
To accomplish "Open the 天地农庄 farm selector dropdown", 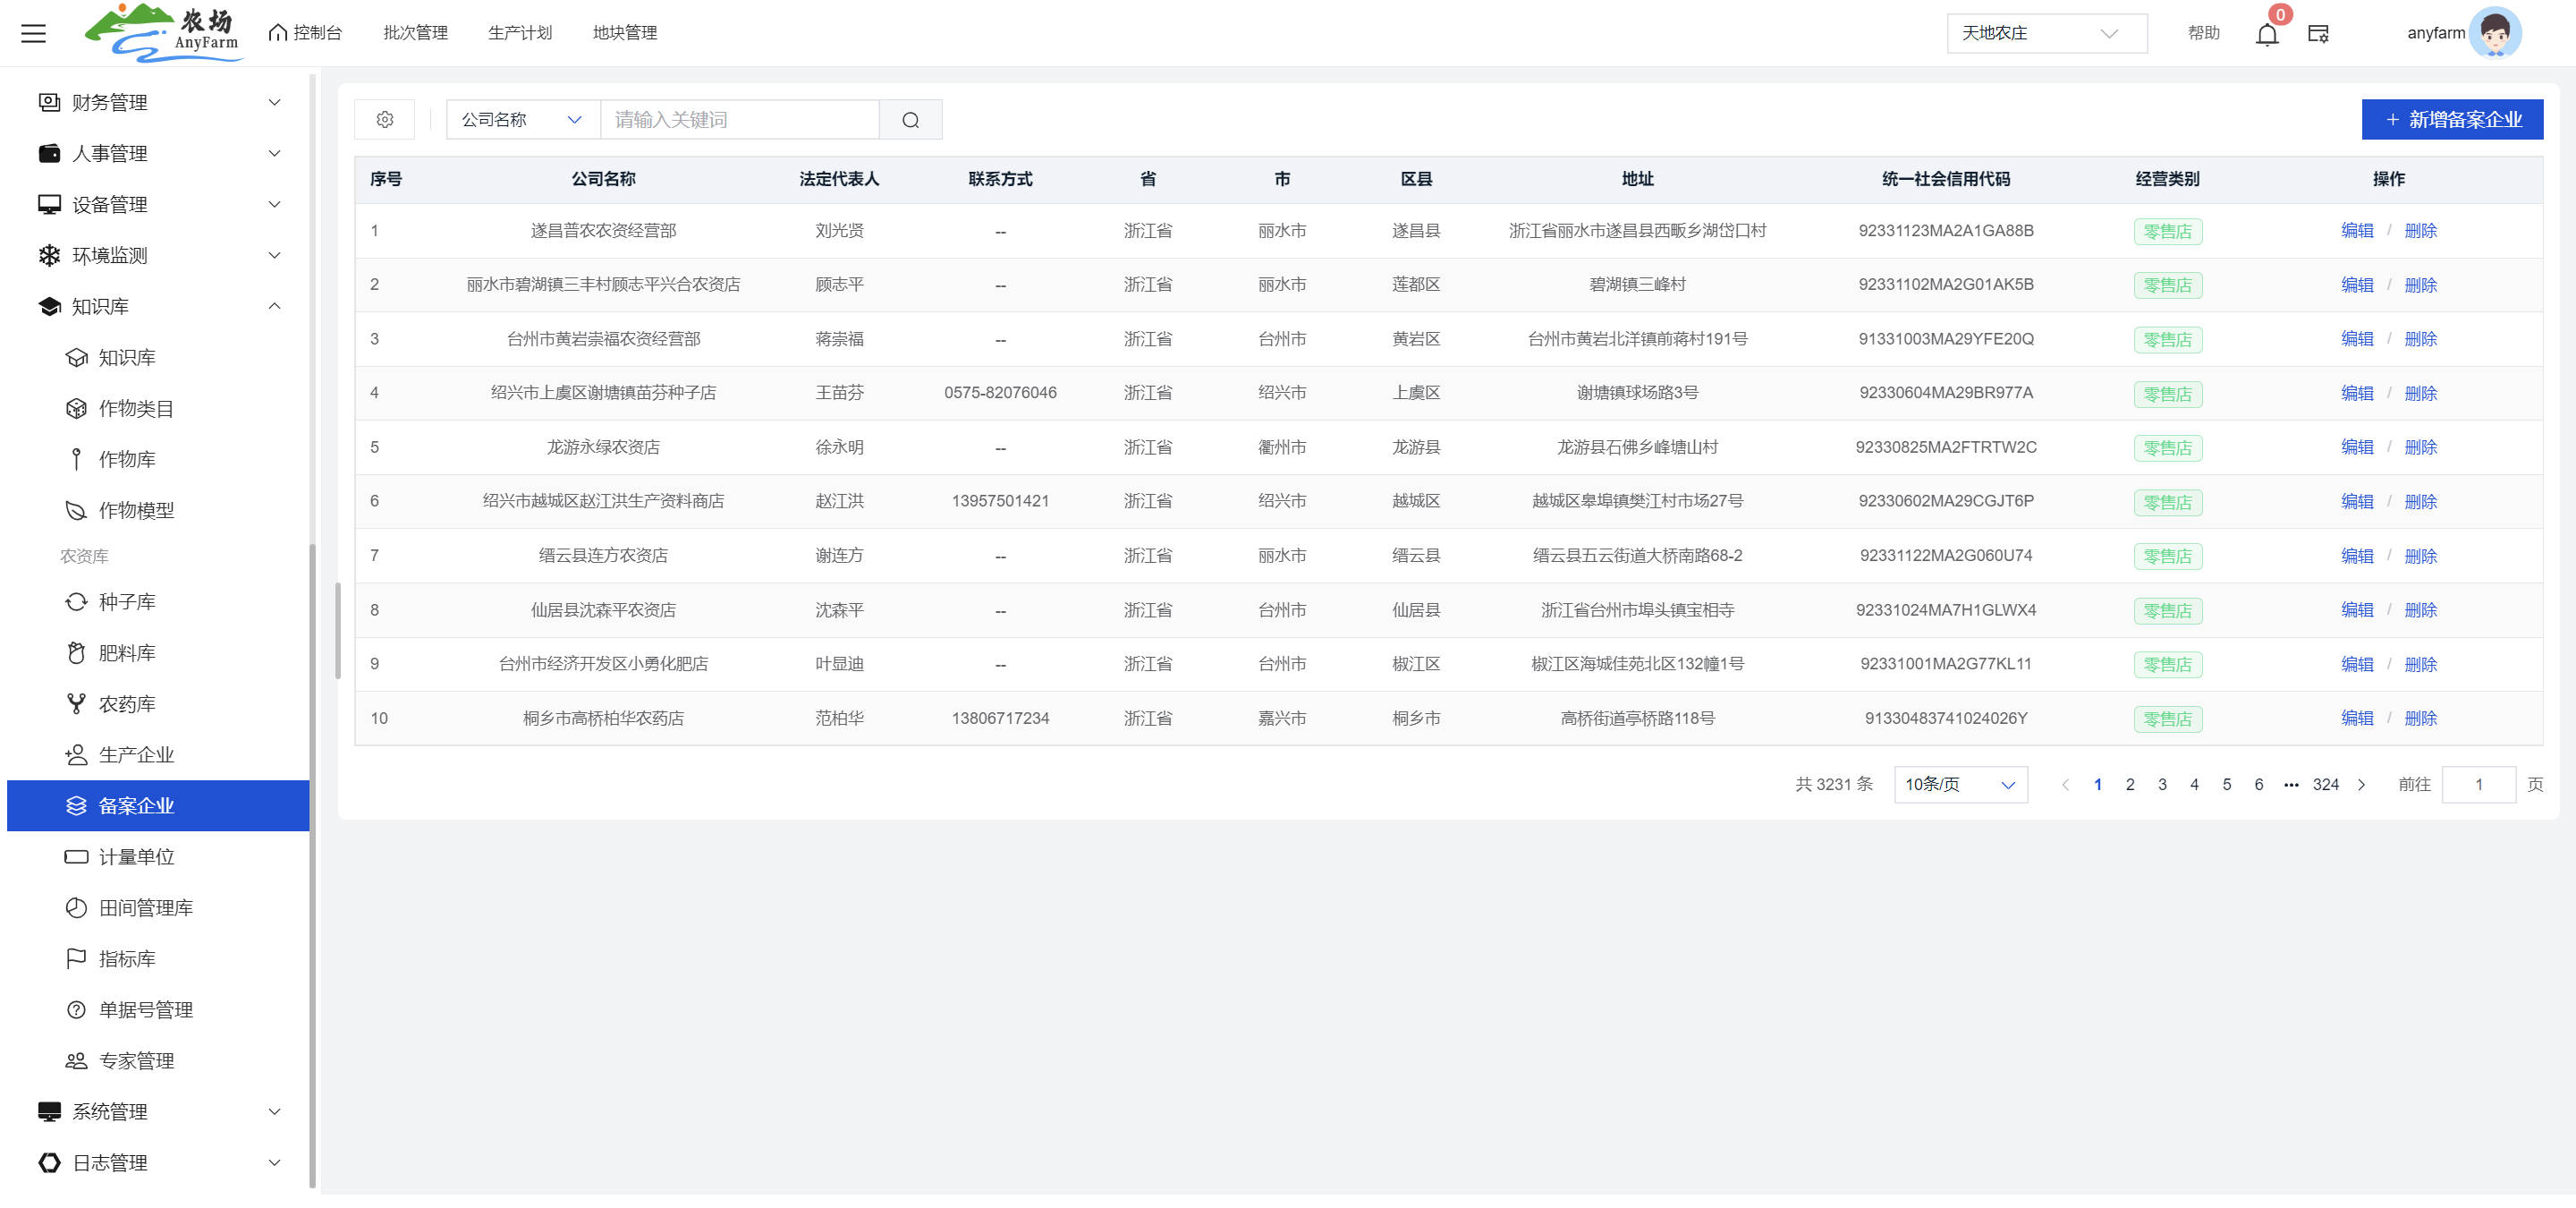I will (2045, 33).
